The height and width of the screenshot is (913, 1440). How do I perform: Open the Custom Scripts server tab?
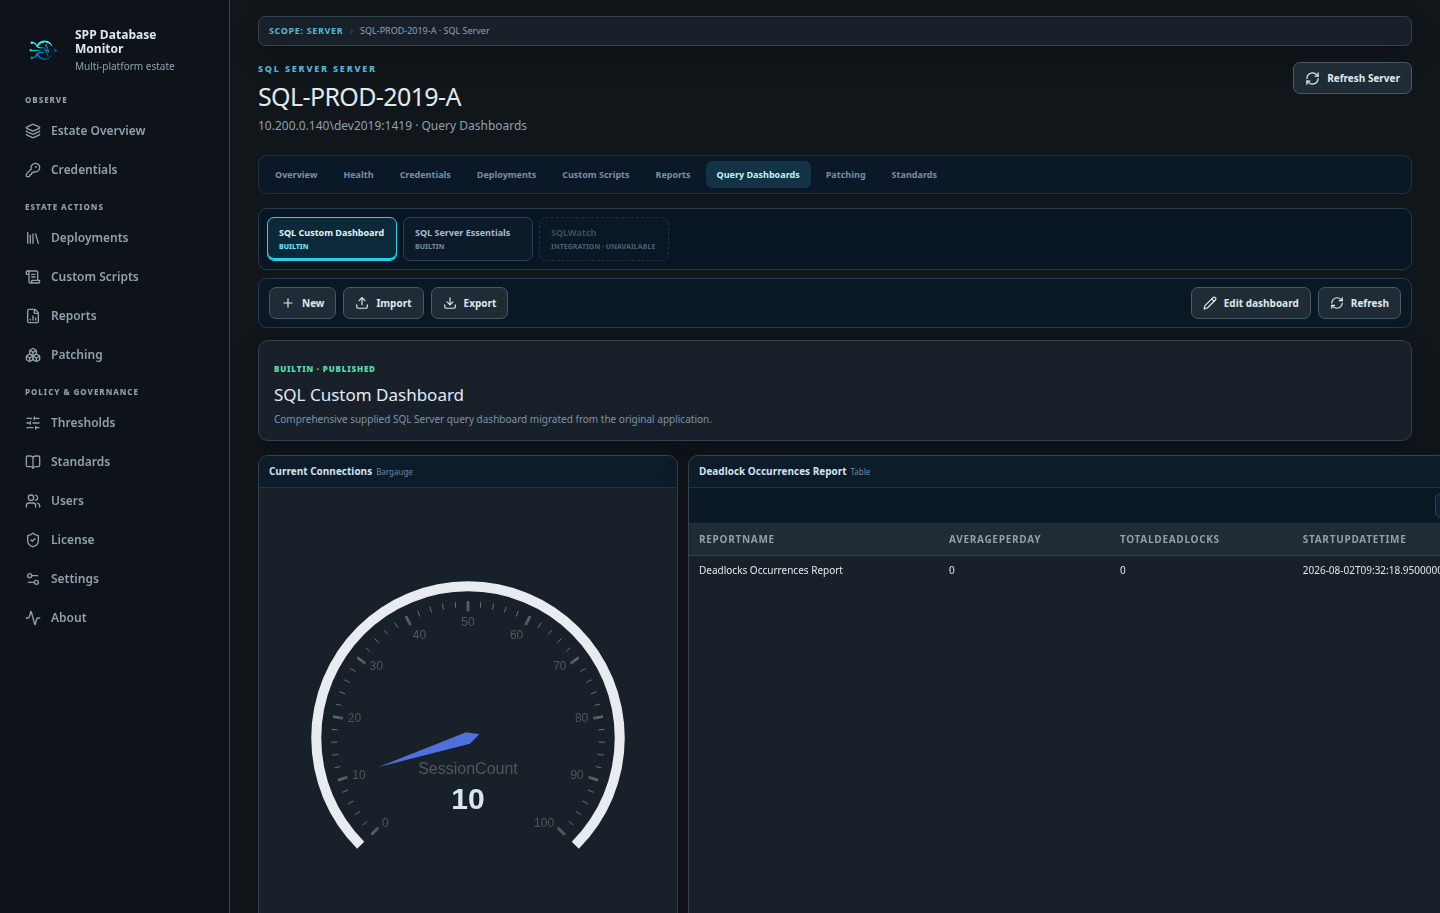(596, 175)
